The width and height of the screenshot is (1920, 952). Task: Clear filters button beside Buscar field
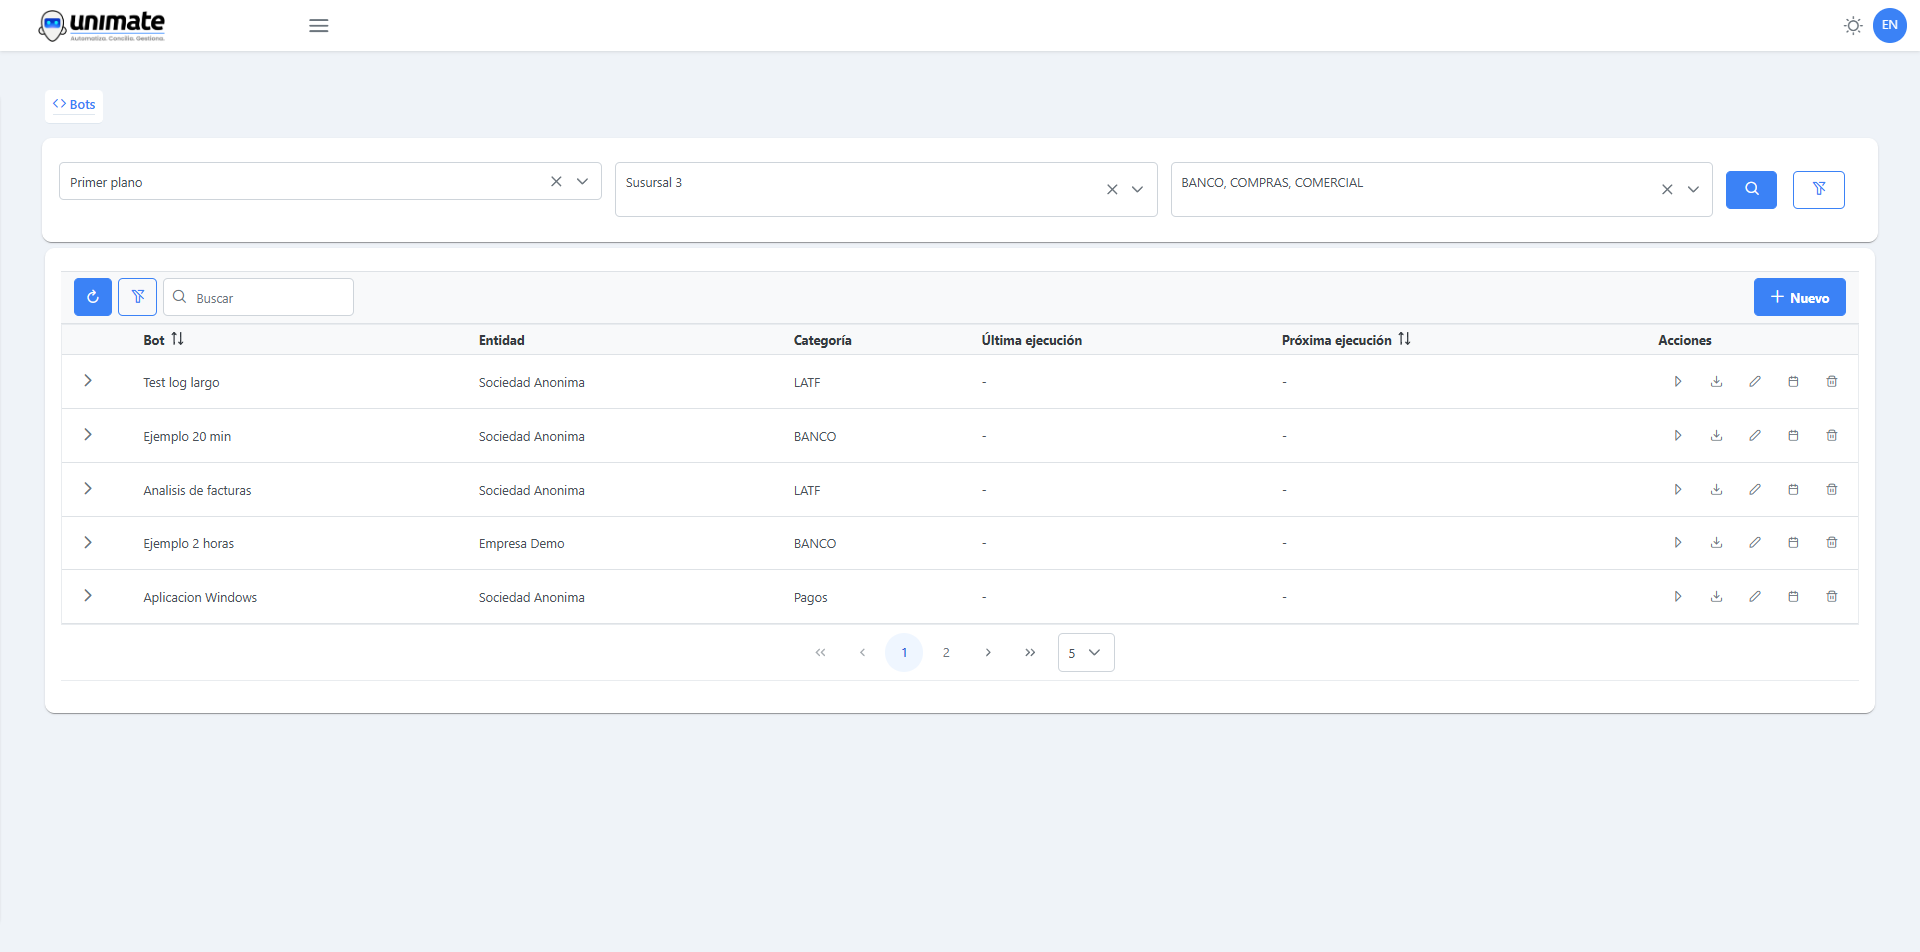[138, 297]
